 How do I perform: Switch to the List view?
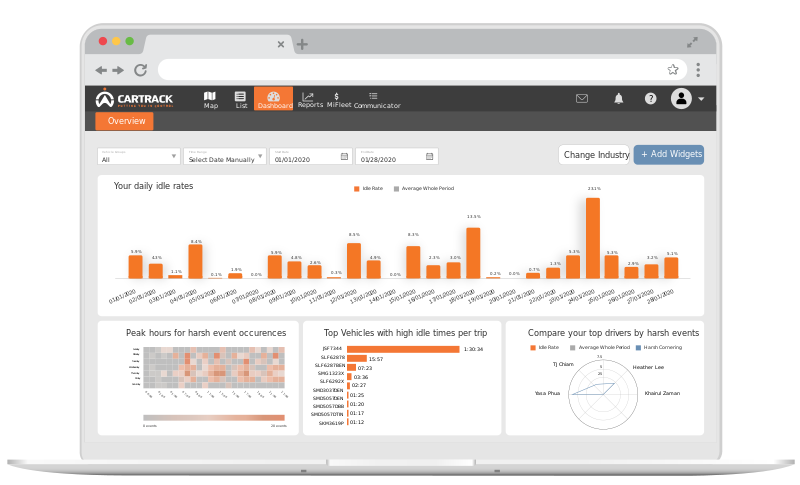(241, 99)
